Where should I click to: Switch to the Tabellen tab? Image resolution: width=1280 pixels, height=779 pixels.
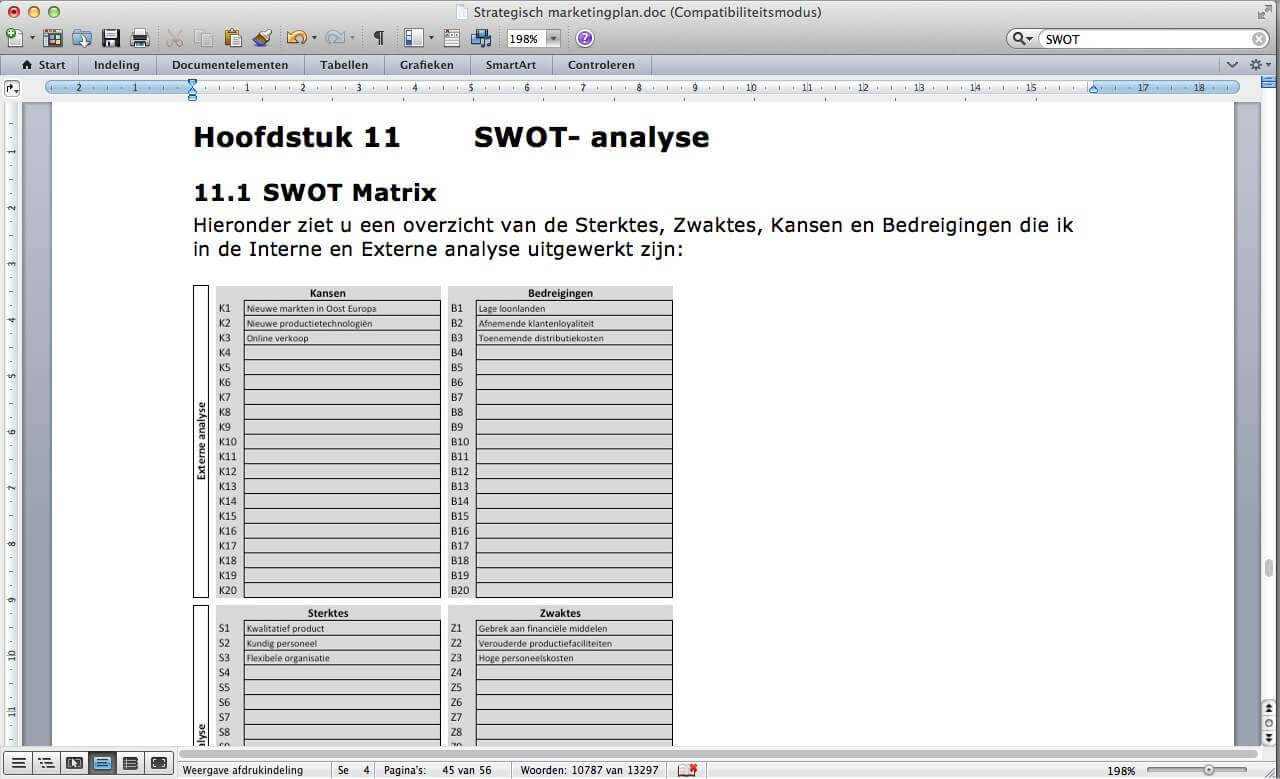(x=344, y=64)
